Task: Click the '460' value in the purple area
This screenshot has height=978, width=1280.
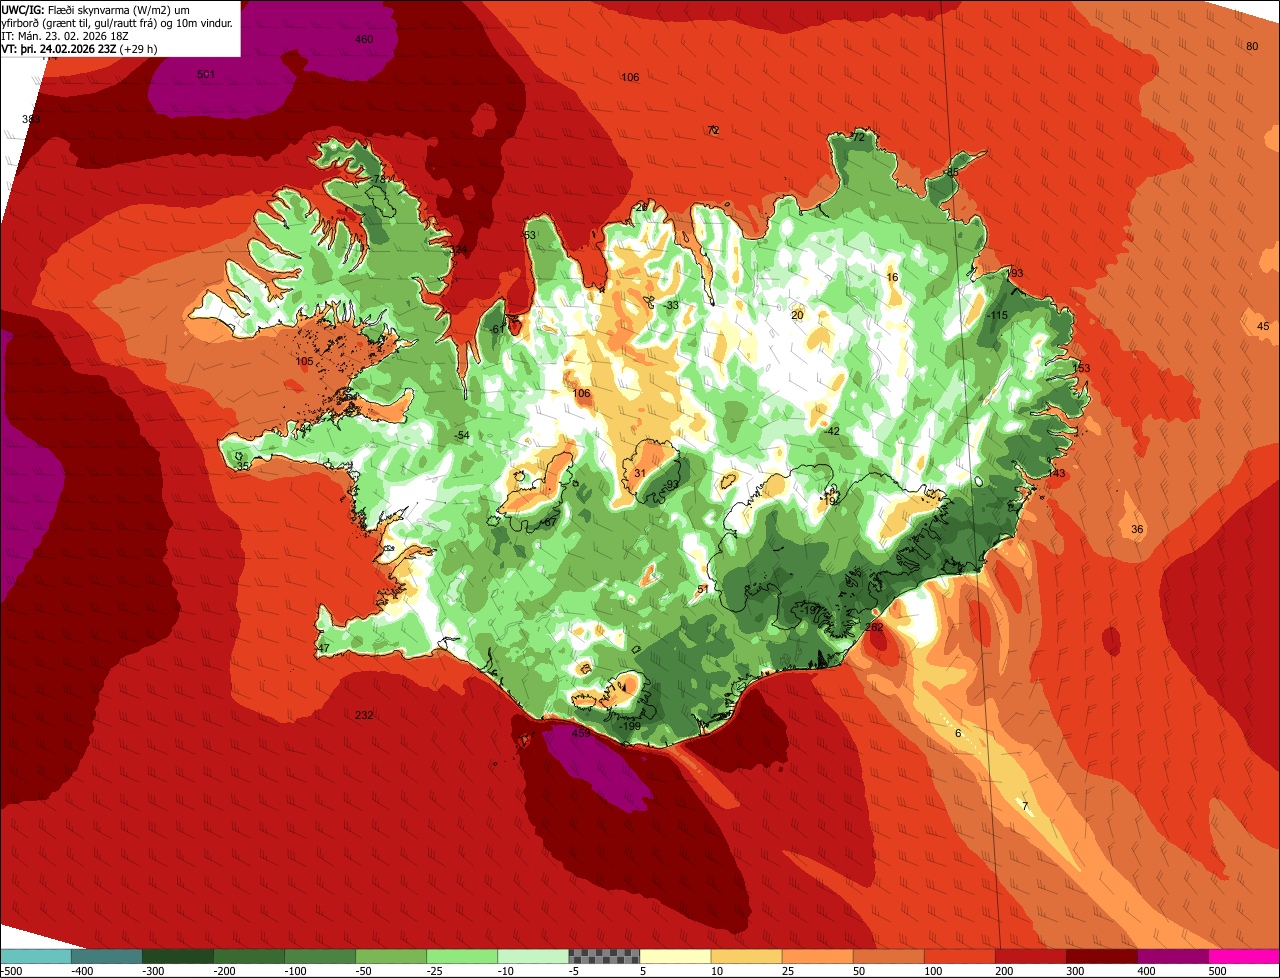Action: (x=364, y=39)
